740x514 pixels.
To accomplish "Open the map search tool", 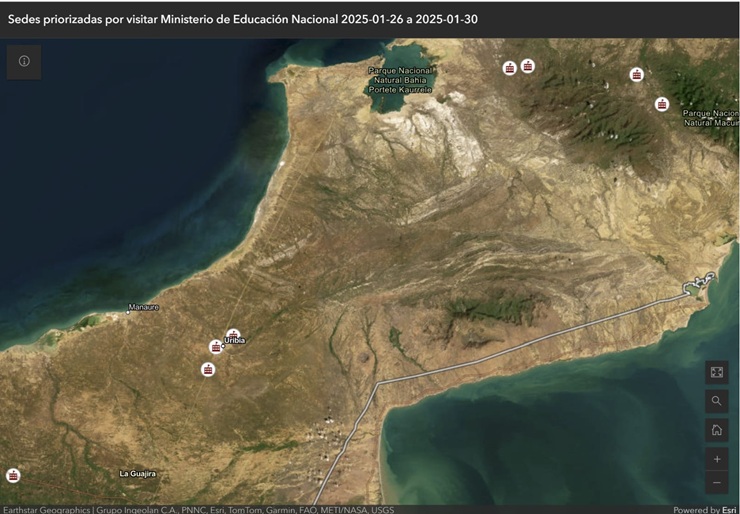I will (716, 401).
